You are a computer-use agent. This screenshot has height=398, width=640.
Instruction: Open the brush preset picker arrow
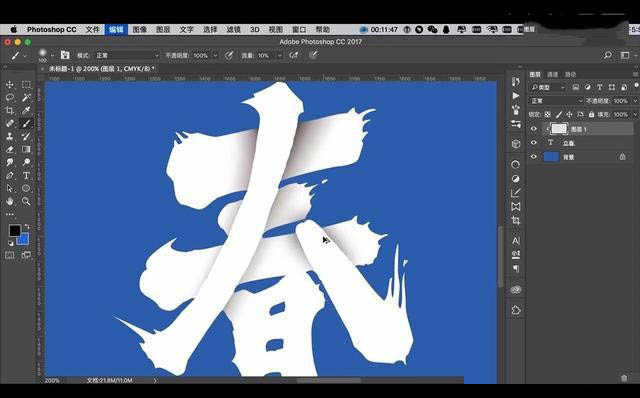[52, 55]
